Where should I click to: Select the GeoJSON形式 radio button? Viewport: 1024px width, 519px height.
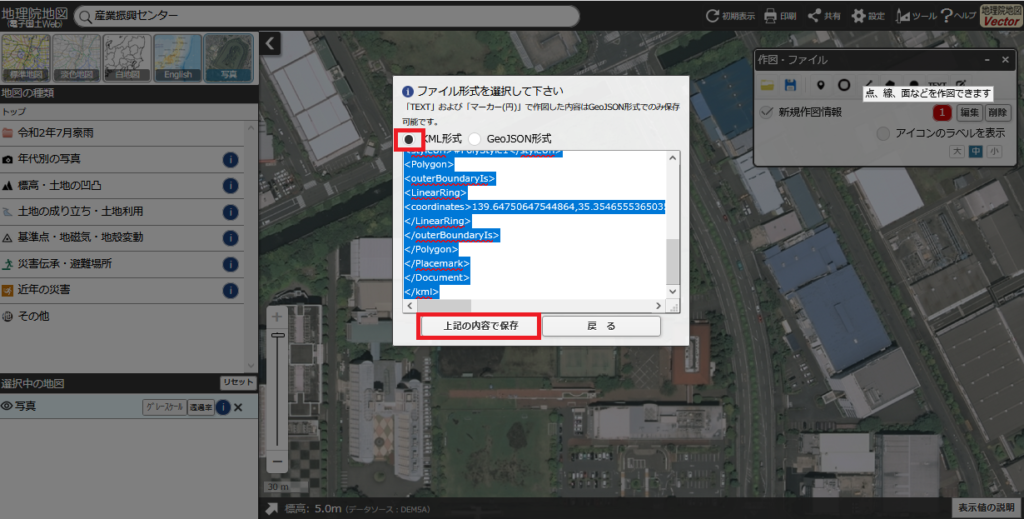475,139
